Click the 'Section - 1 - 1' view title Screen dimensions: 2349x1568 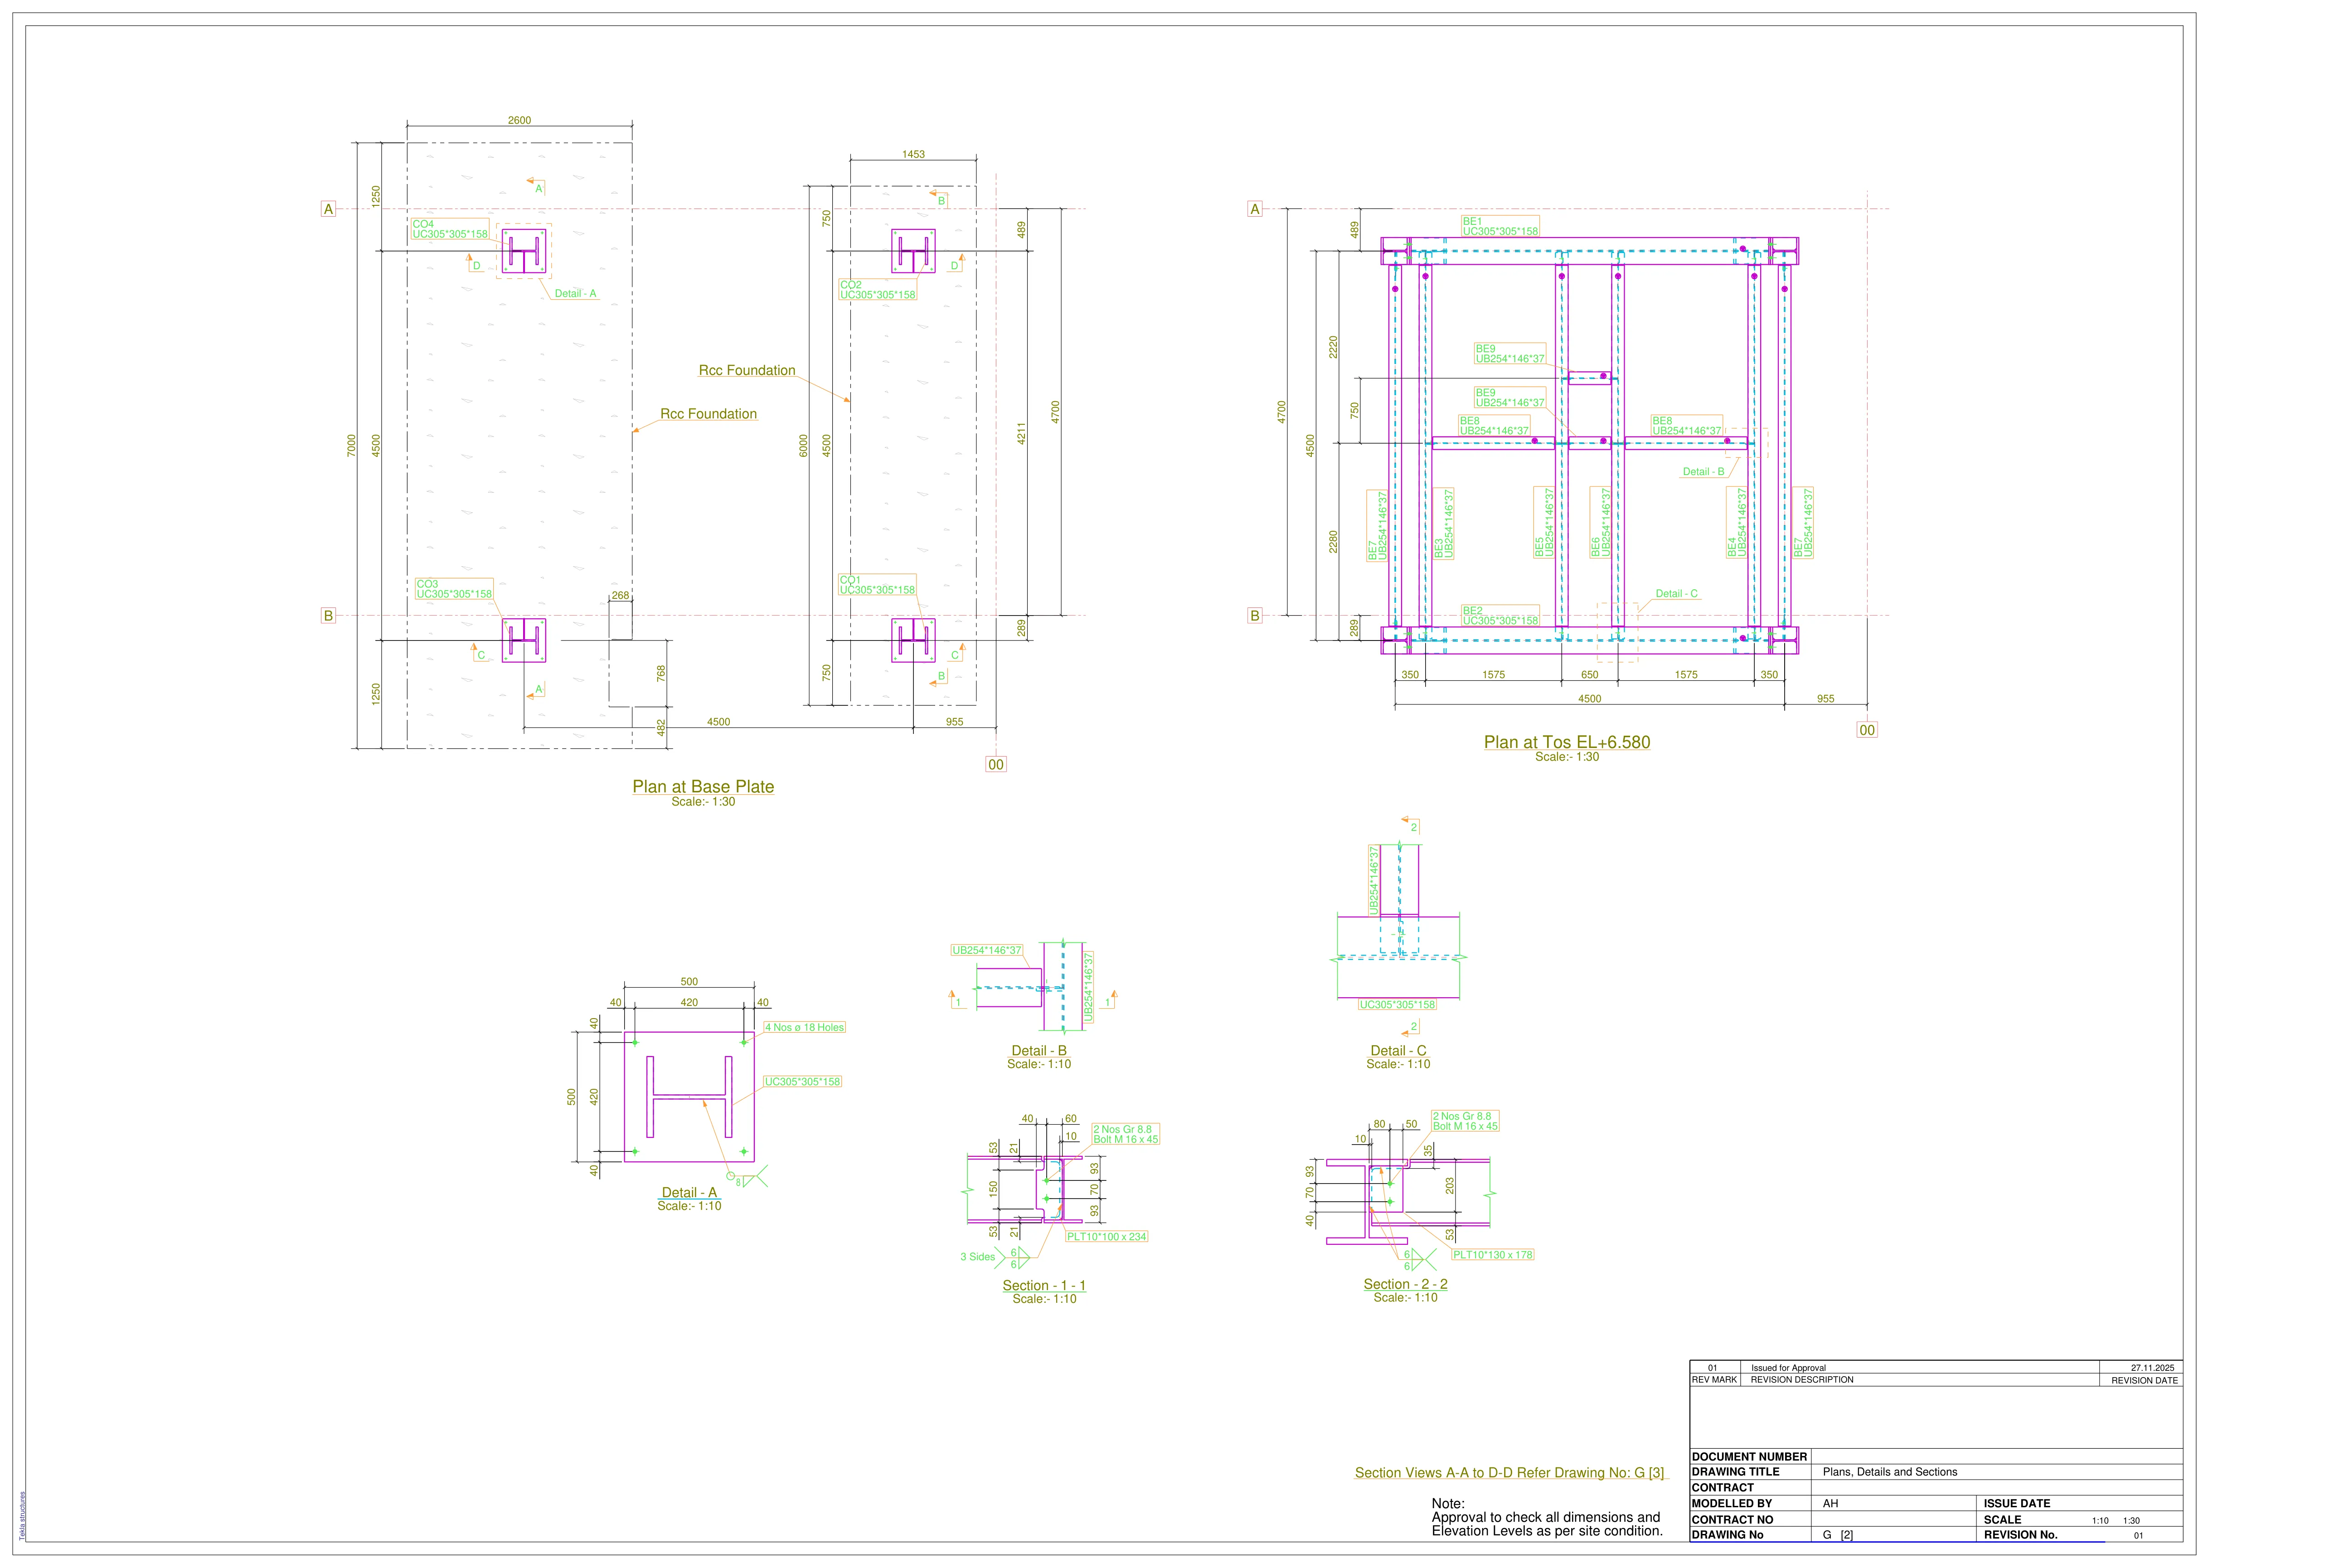(1044, 1286)
